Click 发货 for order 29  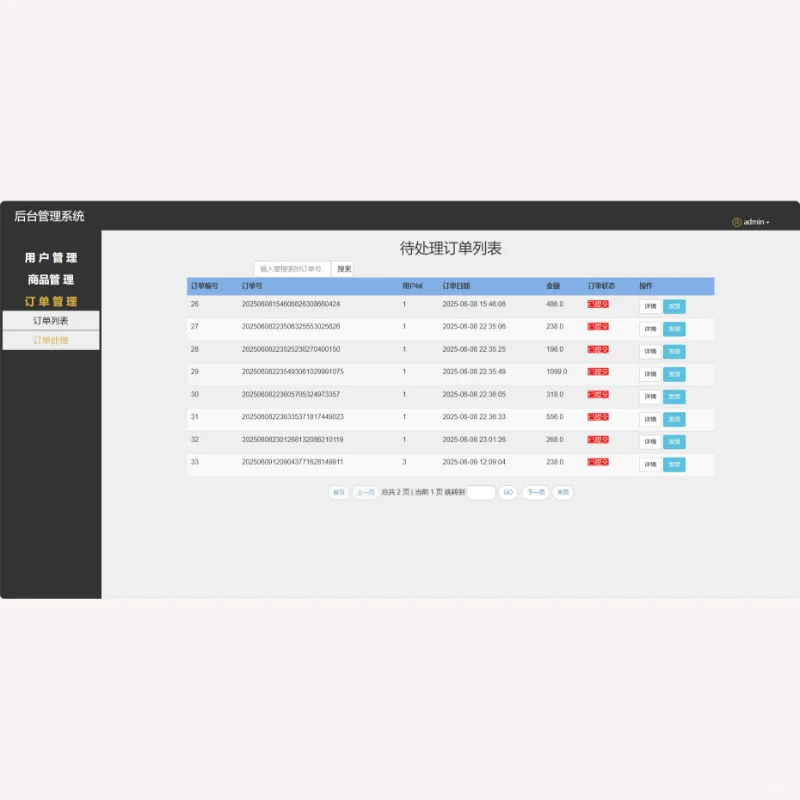click(673, 374)
